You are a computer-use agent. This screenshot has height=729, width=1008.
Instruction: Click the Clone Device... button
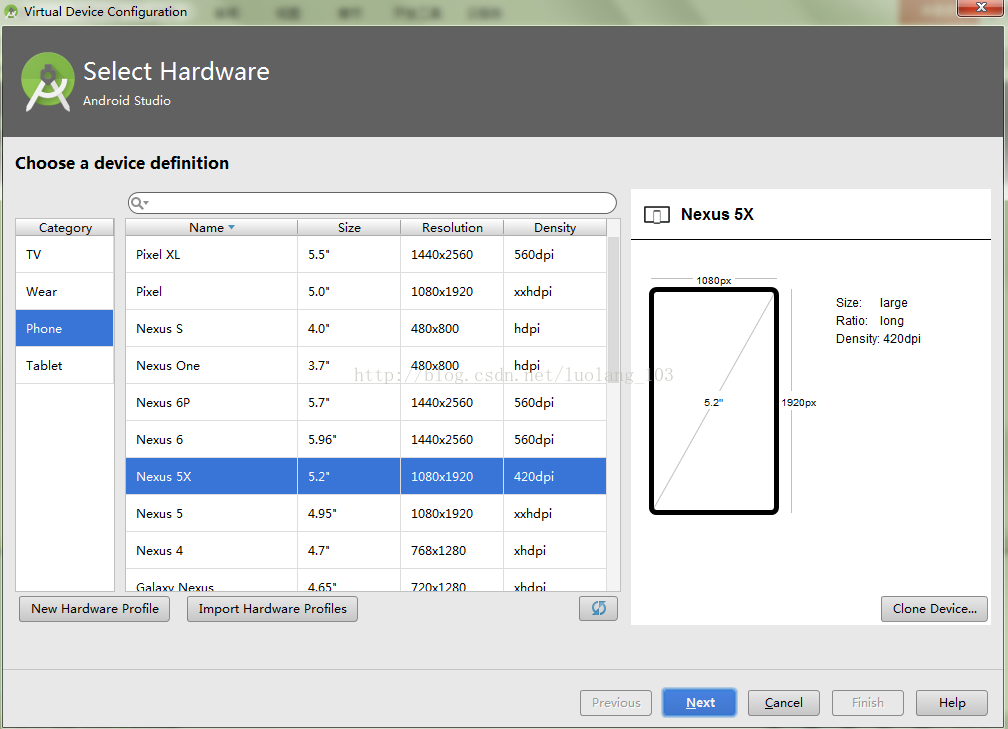(x=934, y=609)
